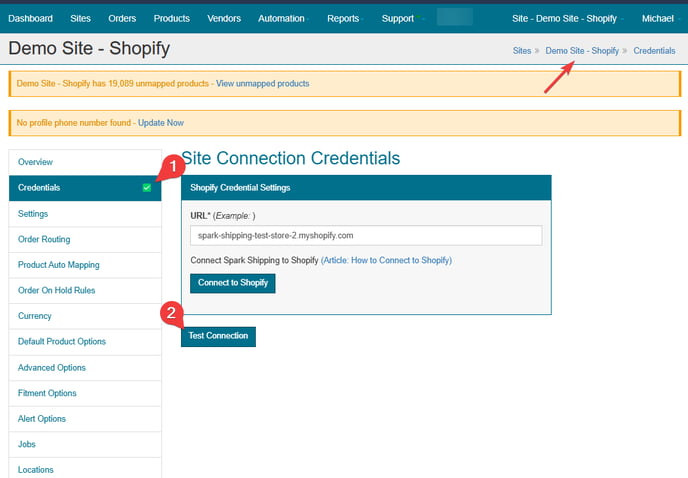Expand the Reports menu
The width and height of the screenshot is (688, 478).
(344, 18)
